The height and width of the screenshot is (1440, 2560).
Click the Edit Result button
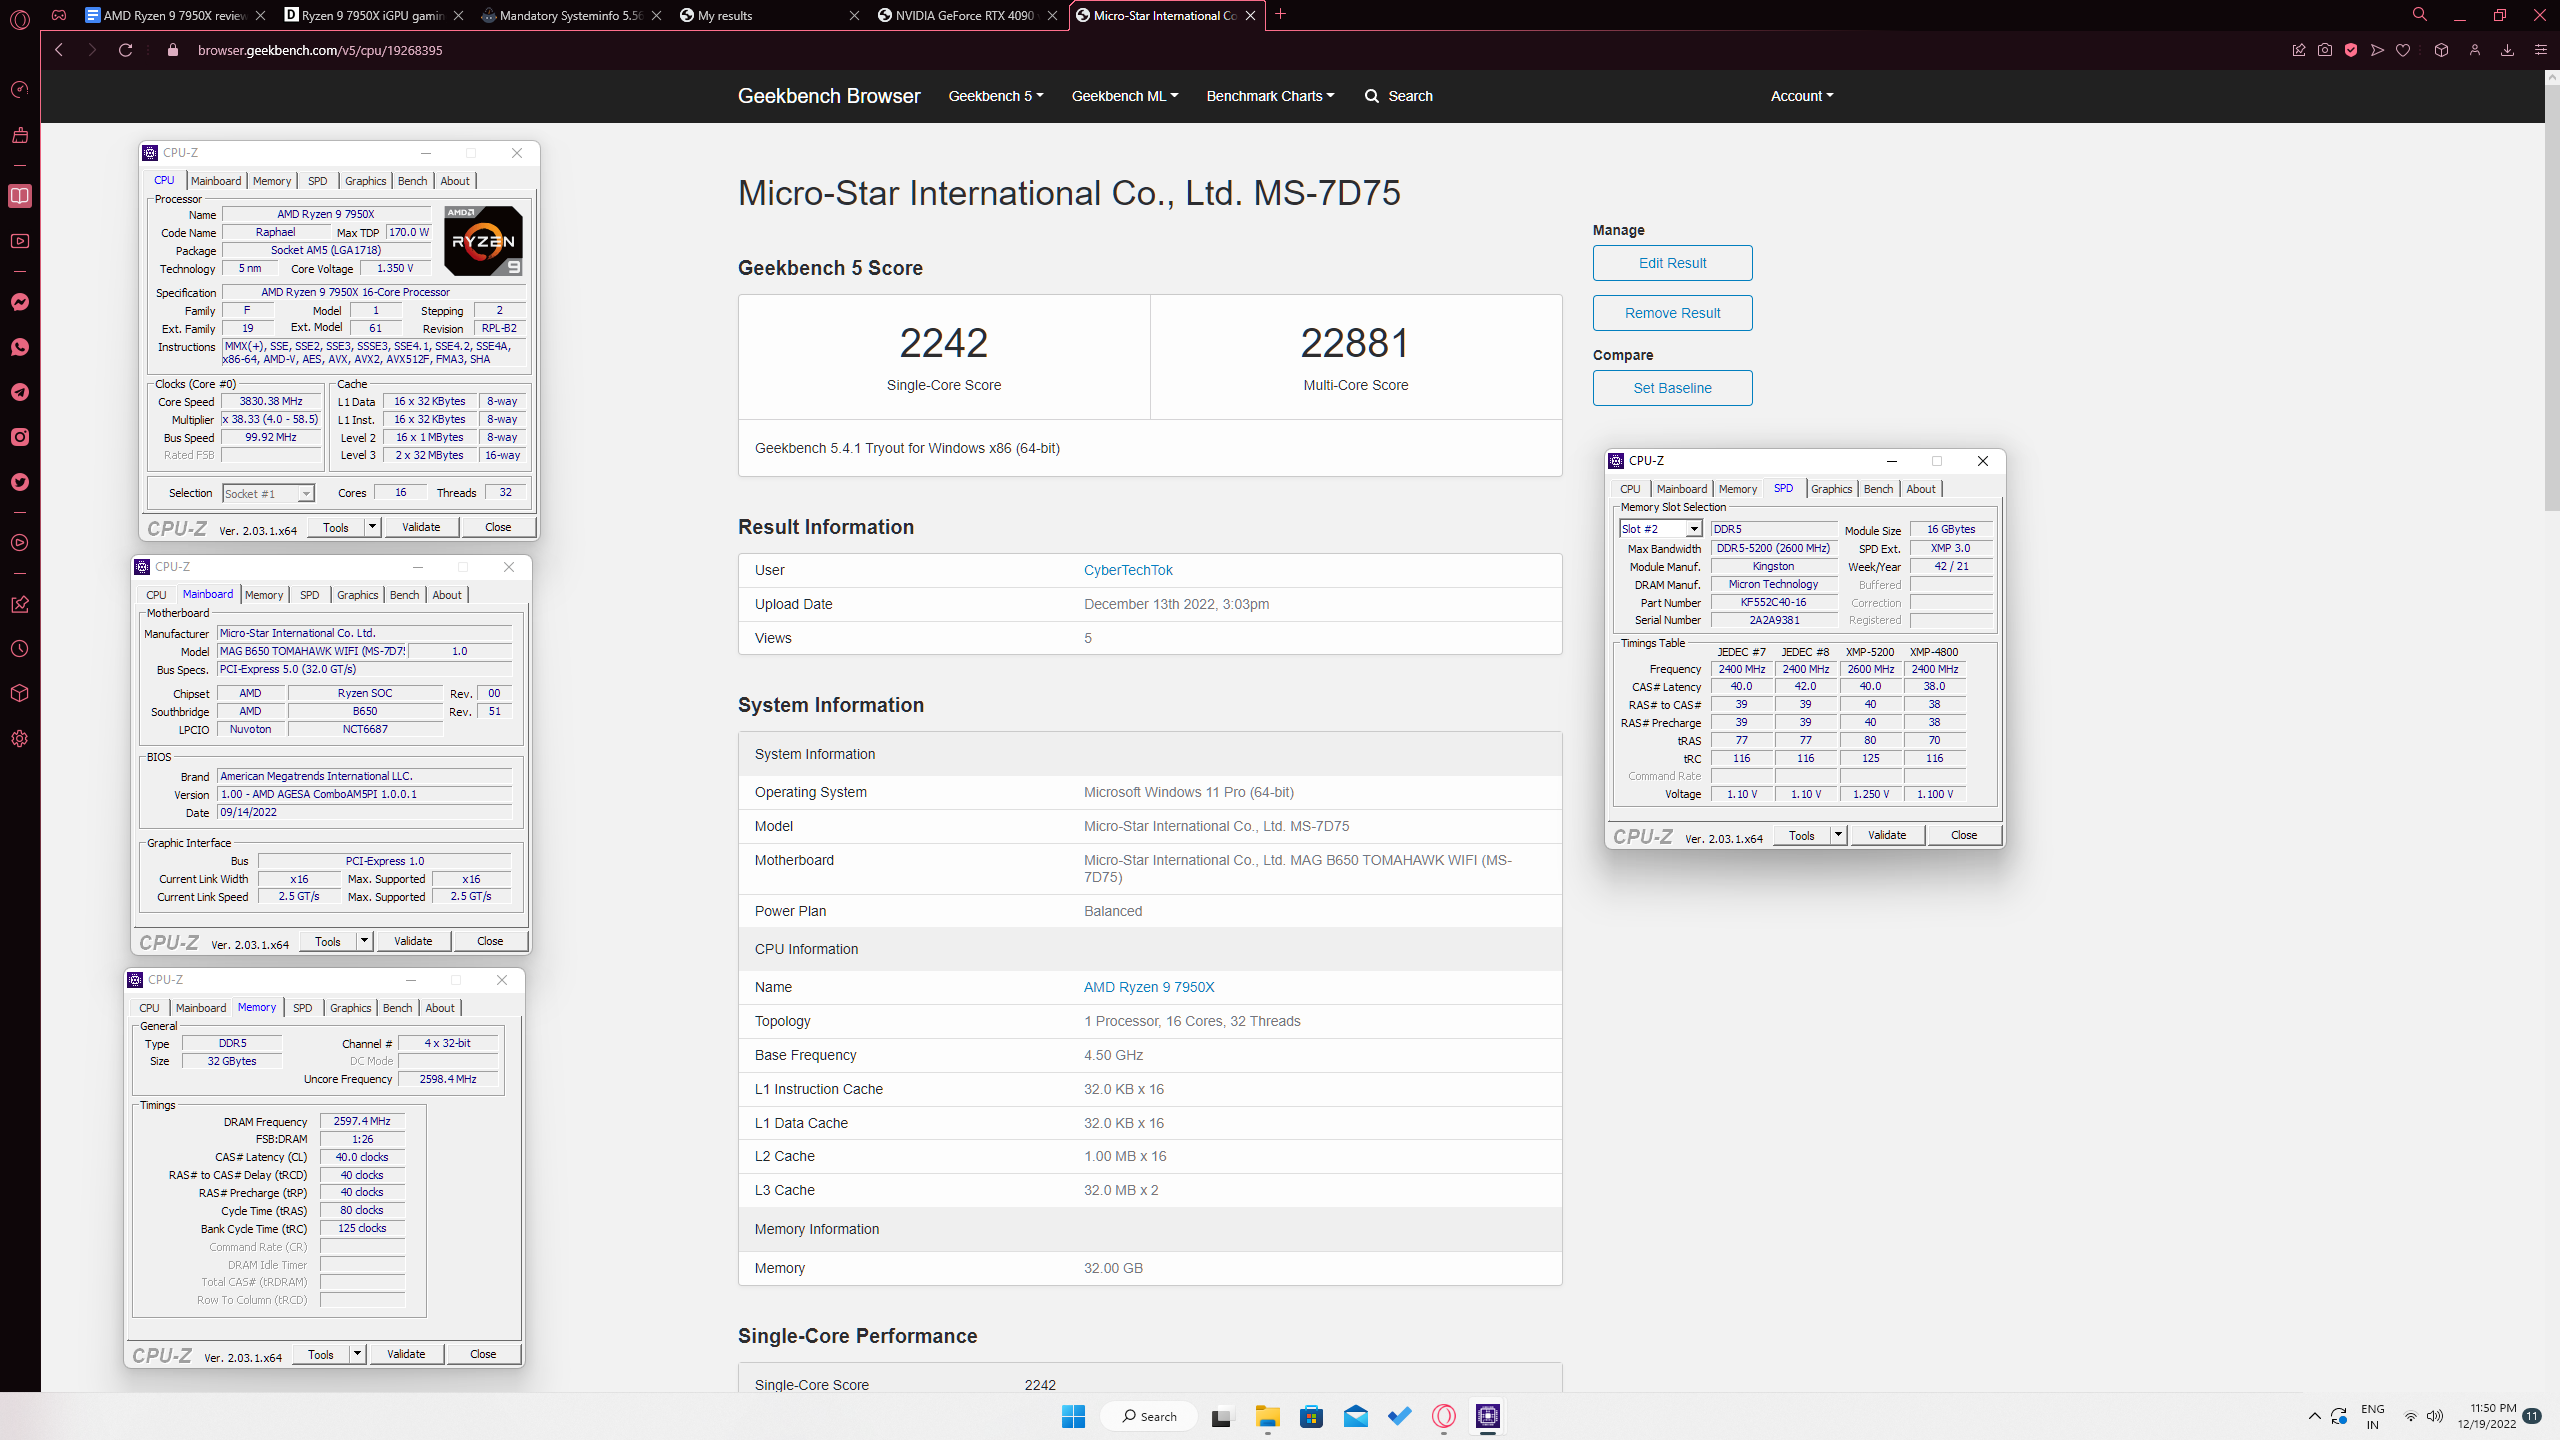coord(1672,263)
